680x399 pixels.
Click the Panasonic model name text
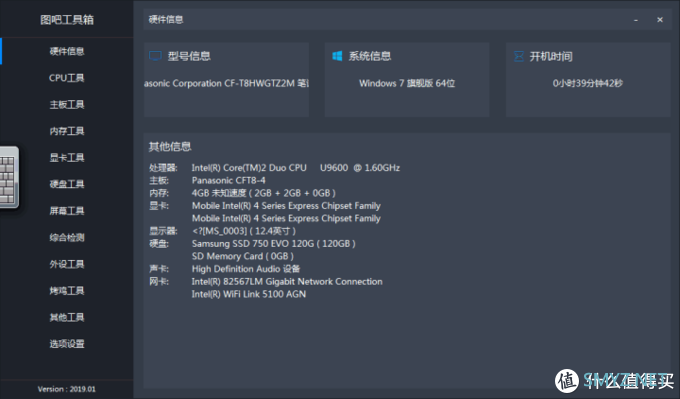pos(226,83)
